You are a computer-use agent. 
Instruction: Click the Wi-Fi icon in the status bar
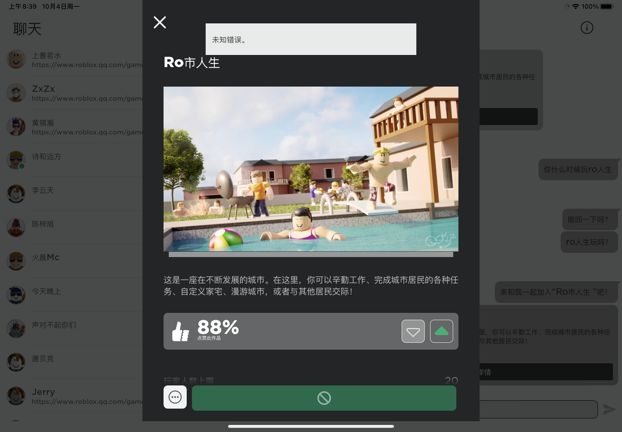pos(576,6)
